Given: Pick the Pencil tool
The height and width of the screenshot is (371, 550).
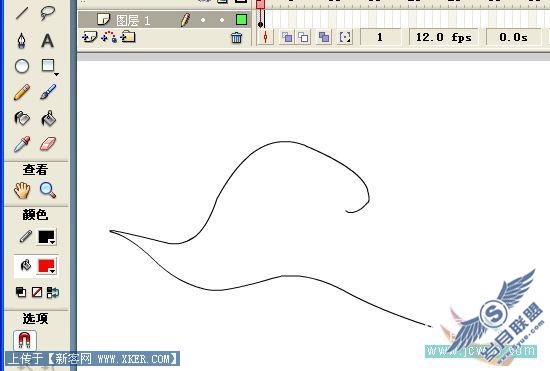Looking at the screenshot, I should 22,92.
